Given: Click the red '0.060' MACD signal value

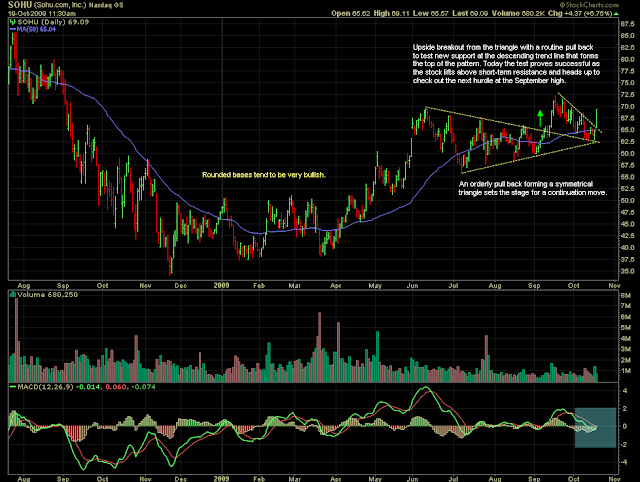Looking at the screenshot, I should pyautogui.click(x=116, y=386).
